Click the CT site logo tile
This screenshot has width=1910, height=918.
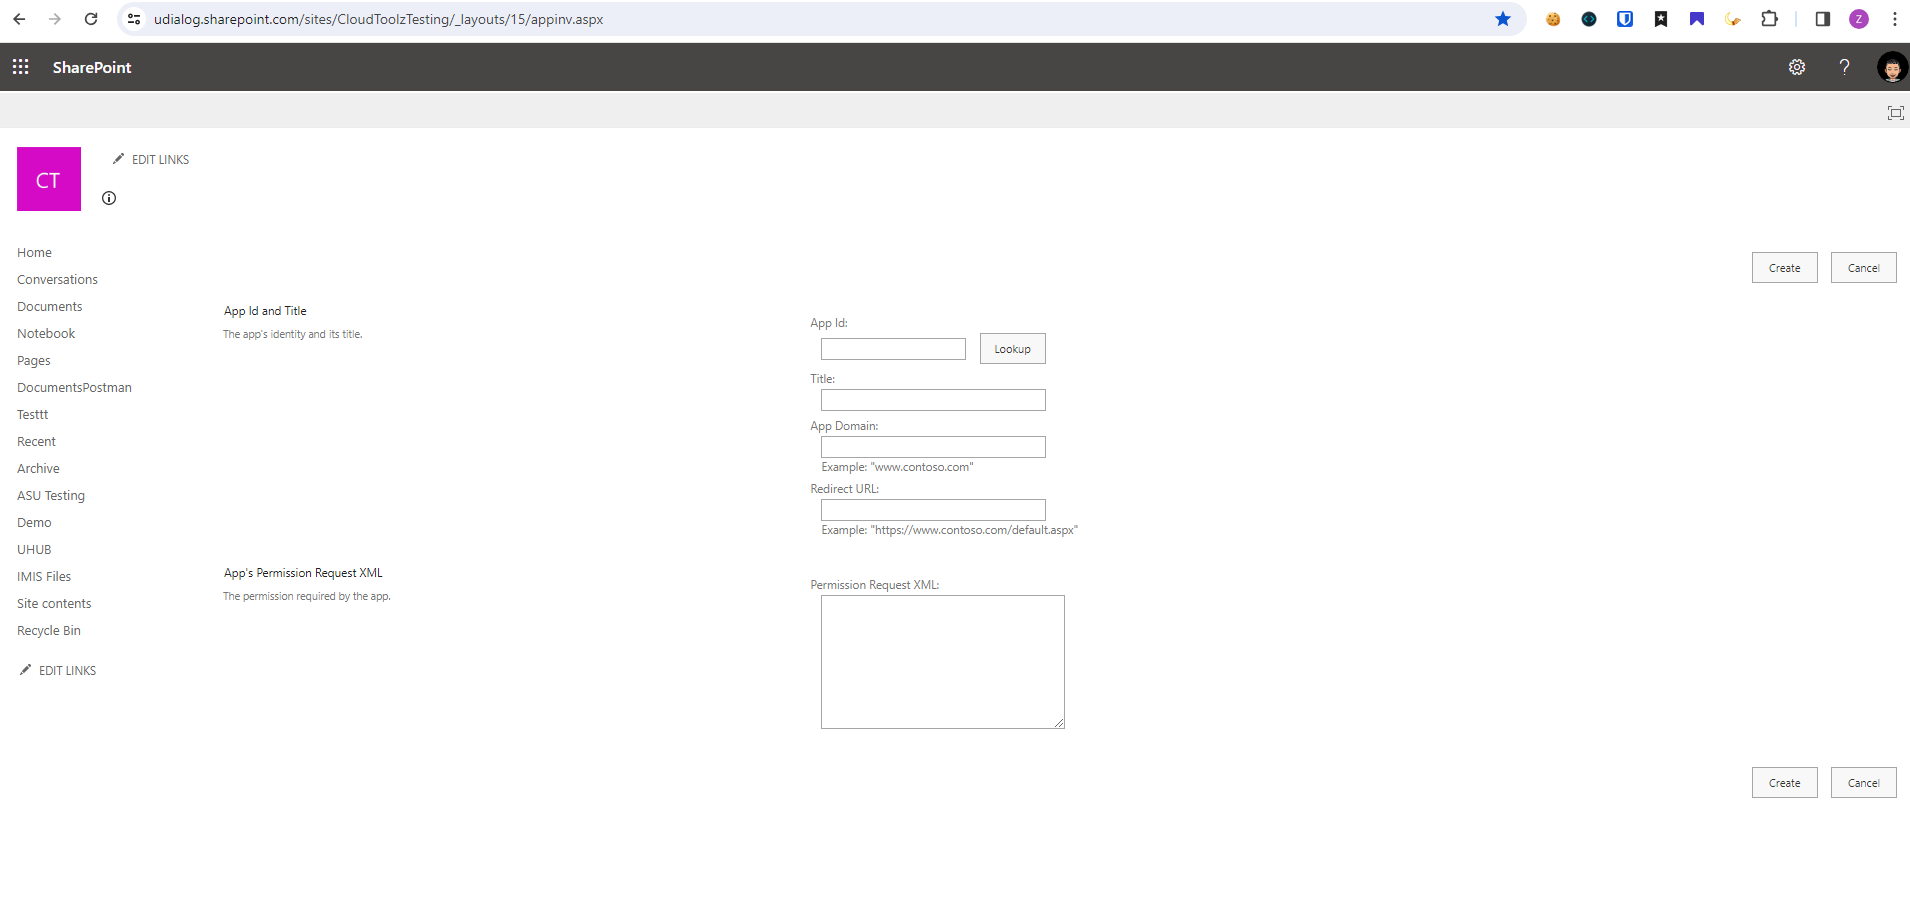(49, 179)
